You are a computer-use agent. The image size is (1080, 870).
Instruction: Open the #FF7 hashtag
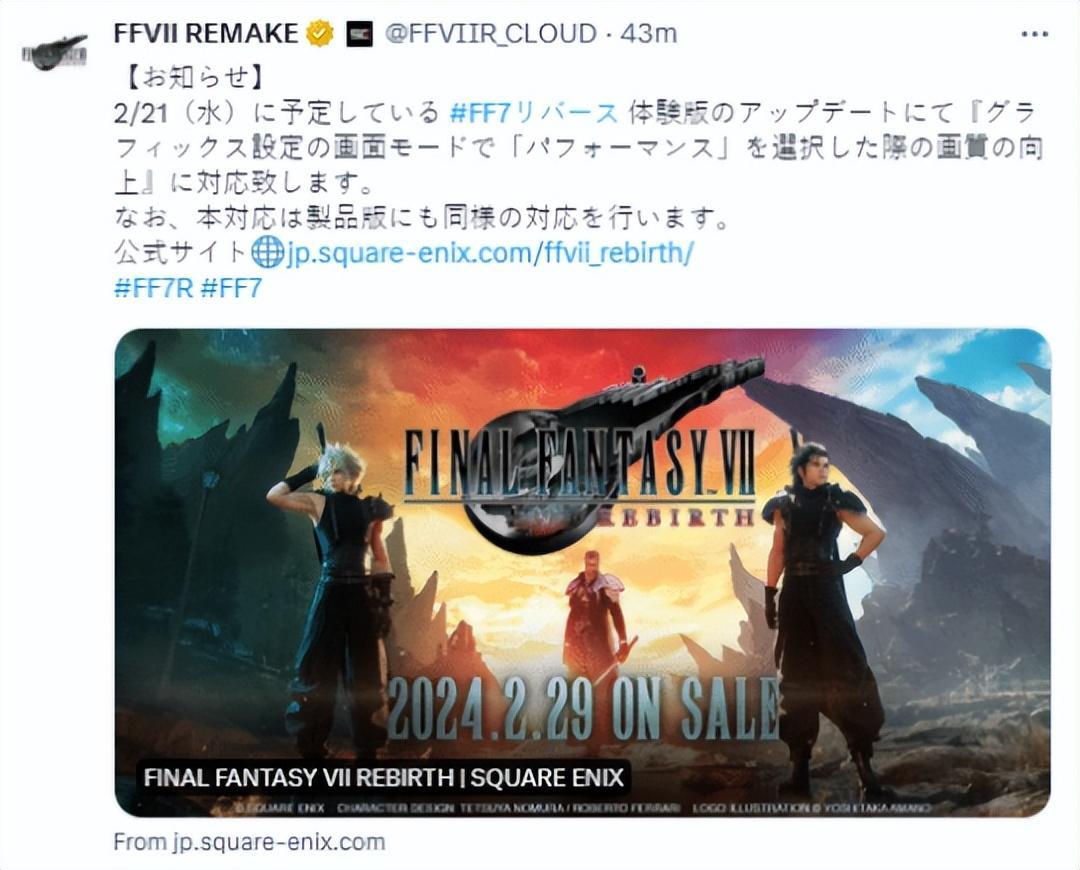click(x=231, y=287)
